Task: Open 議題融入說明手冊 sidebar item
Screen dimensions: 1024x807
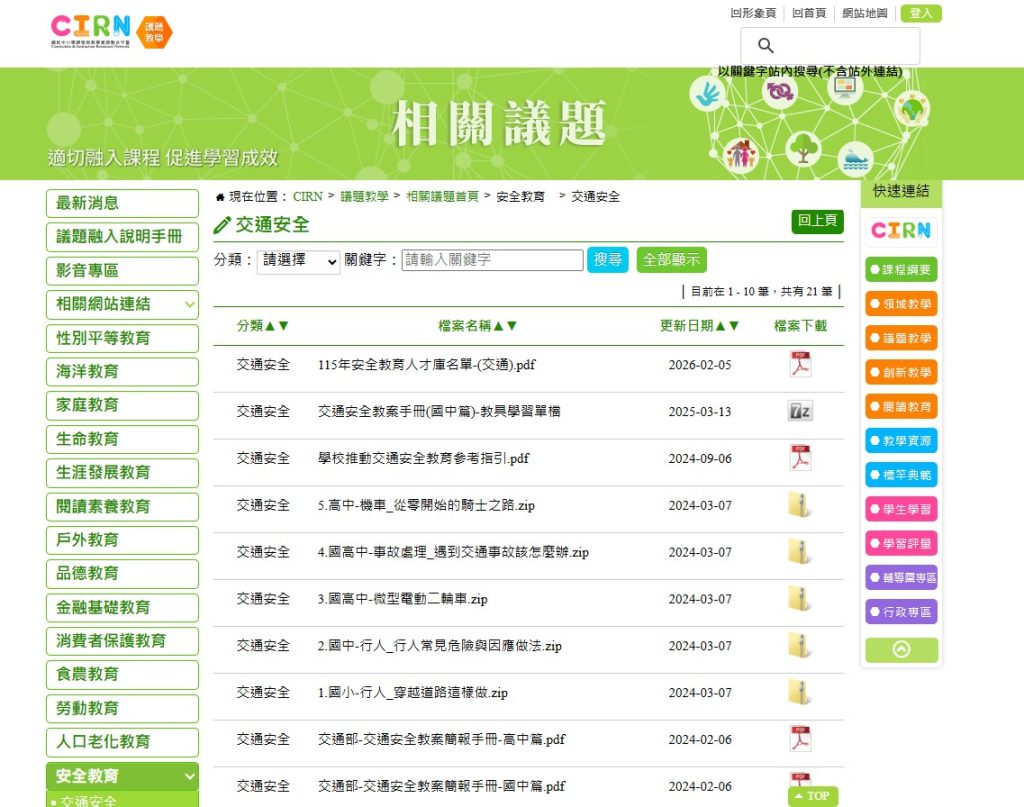Action: click(x=122, y=236)
